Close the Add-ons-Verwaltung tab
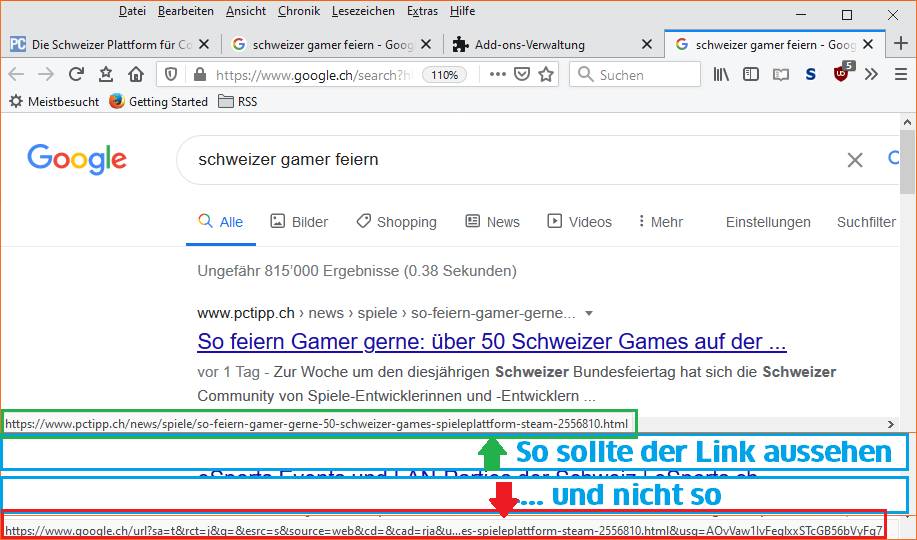 click(x=647, y=44)
